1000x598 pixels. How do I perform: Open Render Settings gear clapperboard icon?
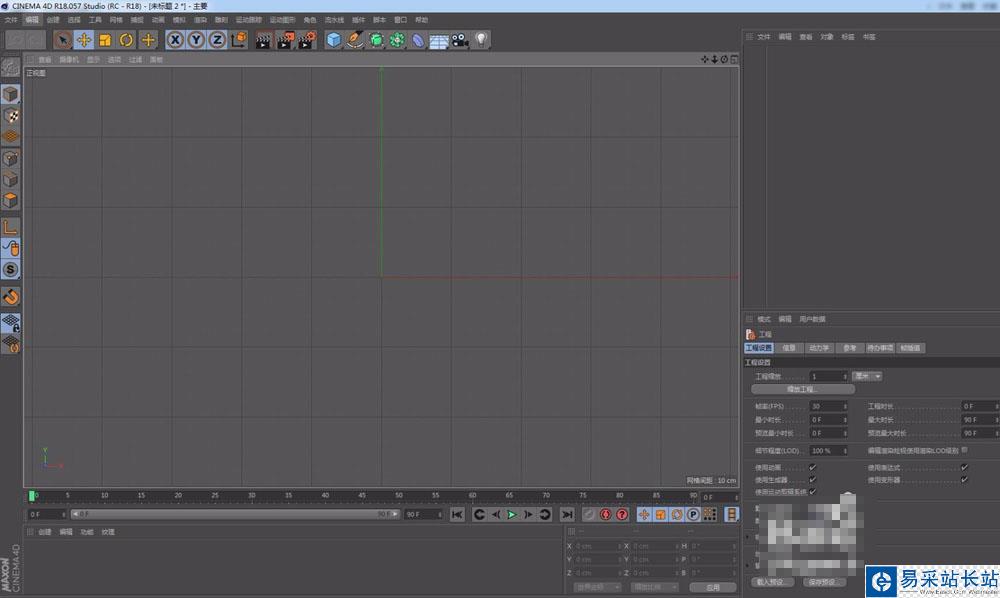coord(307,41)
